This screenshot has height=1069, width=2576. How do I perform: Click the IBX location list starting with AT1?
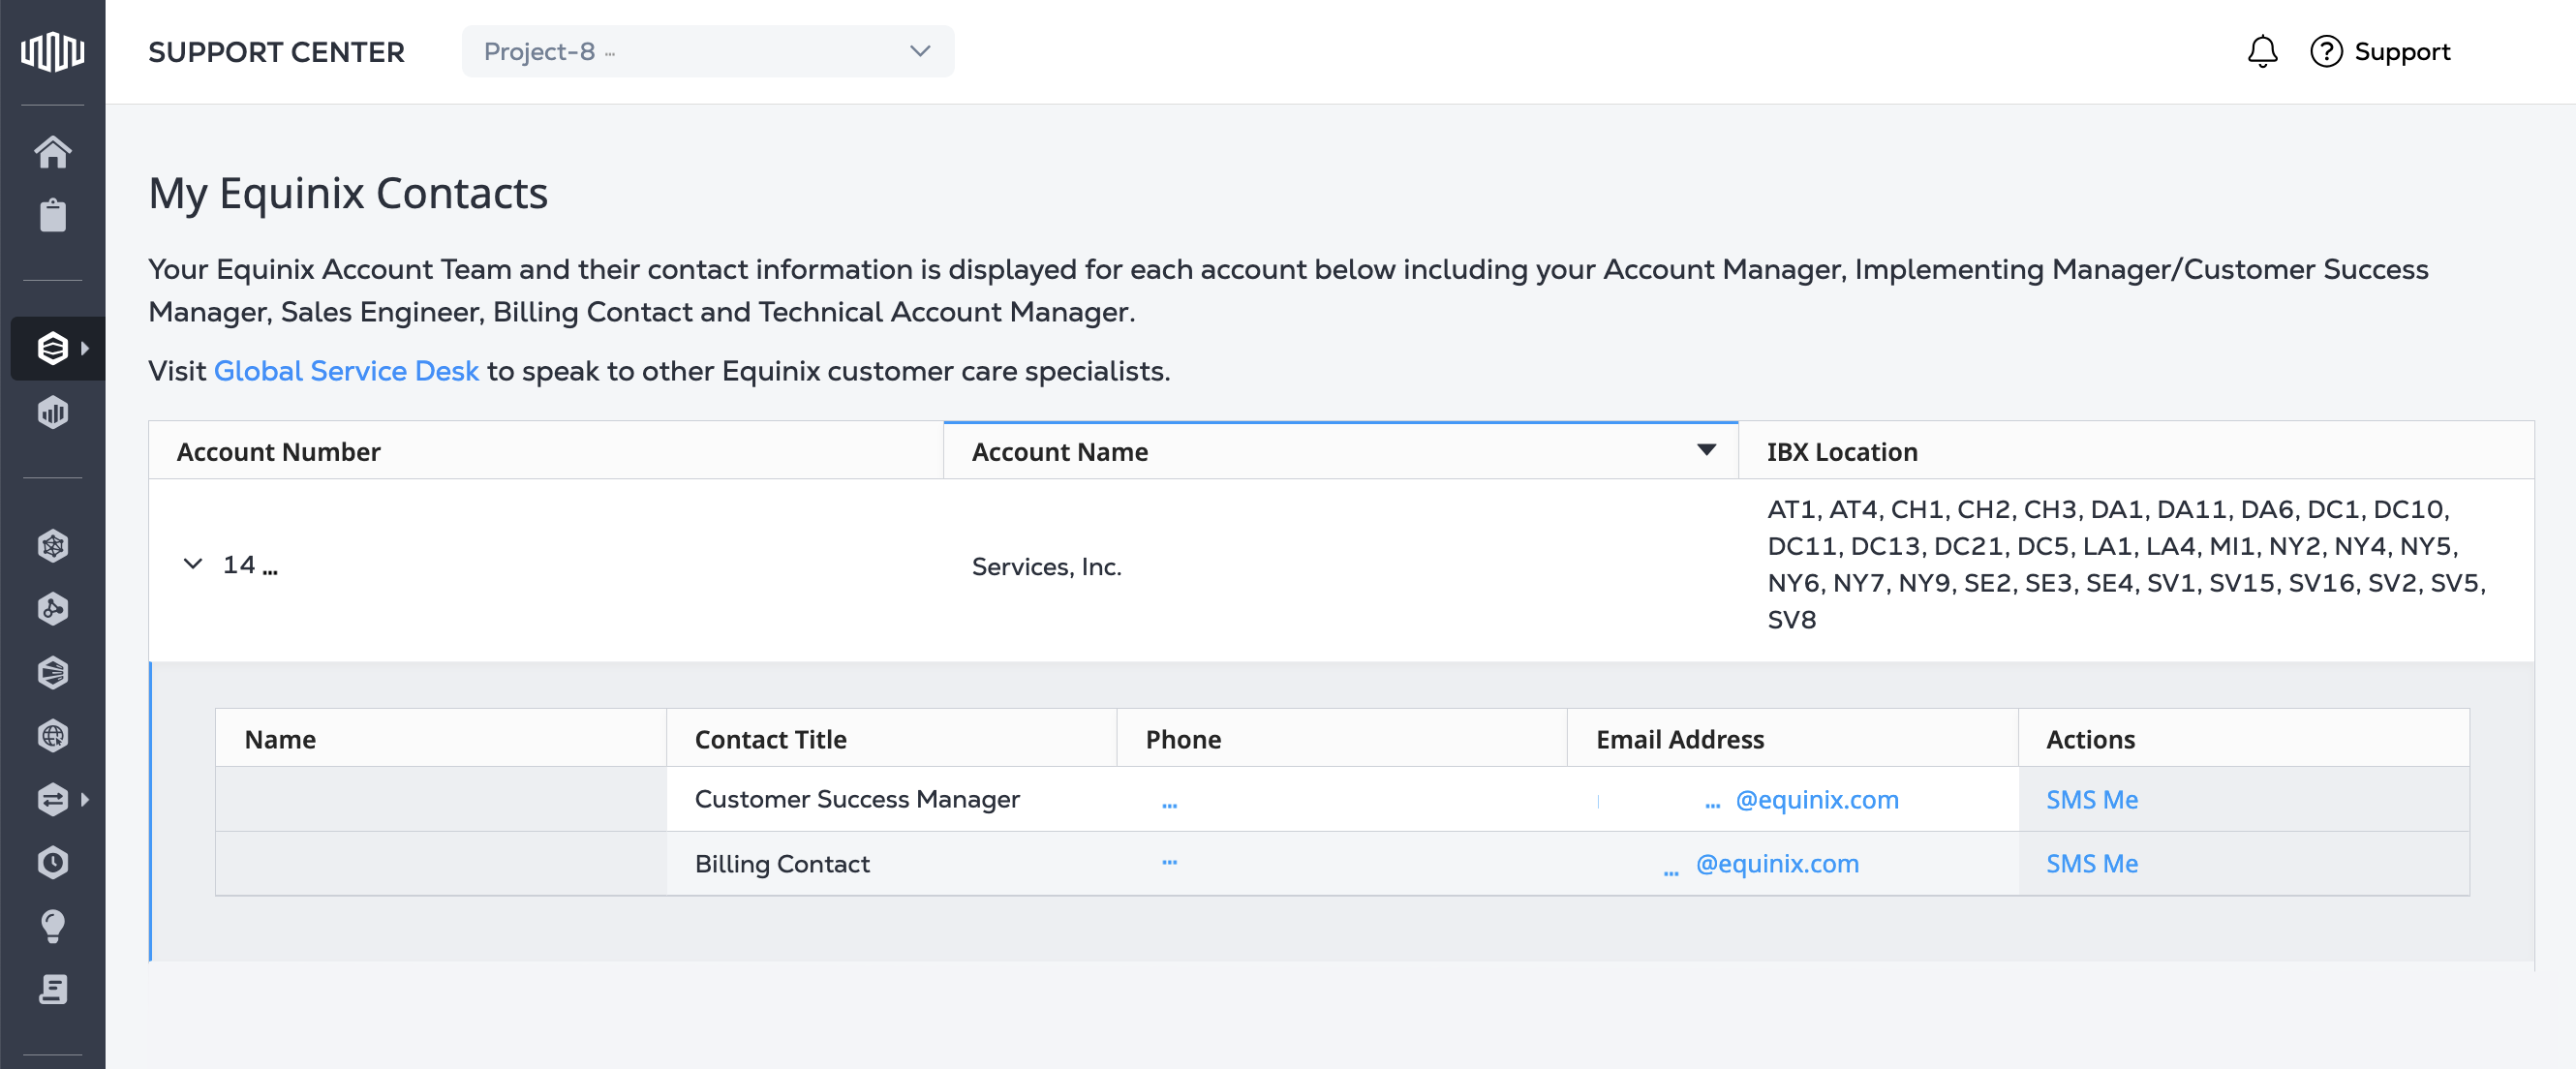(2125, 564)
